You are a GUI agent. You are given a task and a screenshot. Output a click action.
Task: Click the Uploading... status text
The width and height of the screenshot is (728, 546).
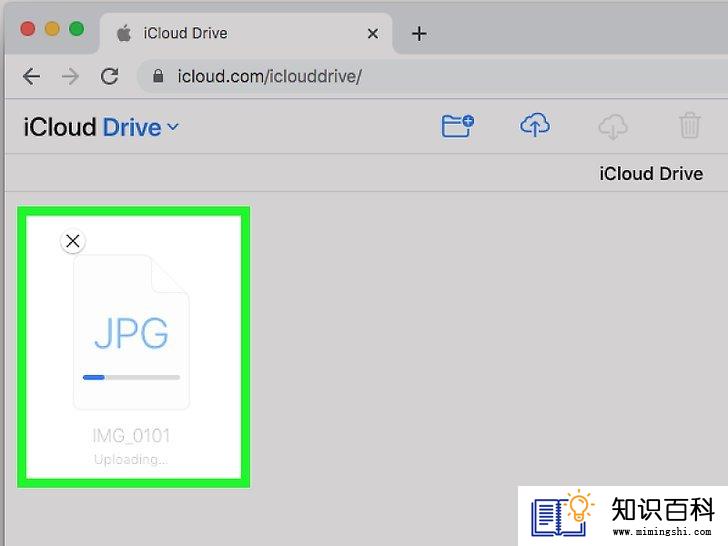131,459
